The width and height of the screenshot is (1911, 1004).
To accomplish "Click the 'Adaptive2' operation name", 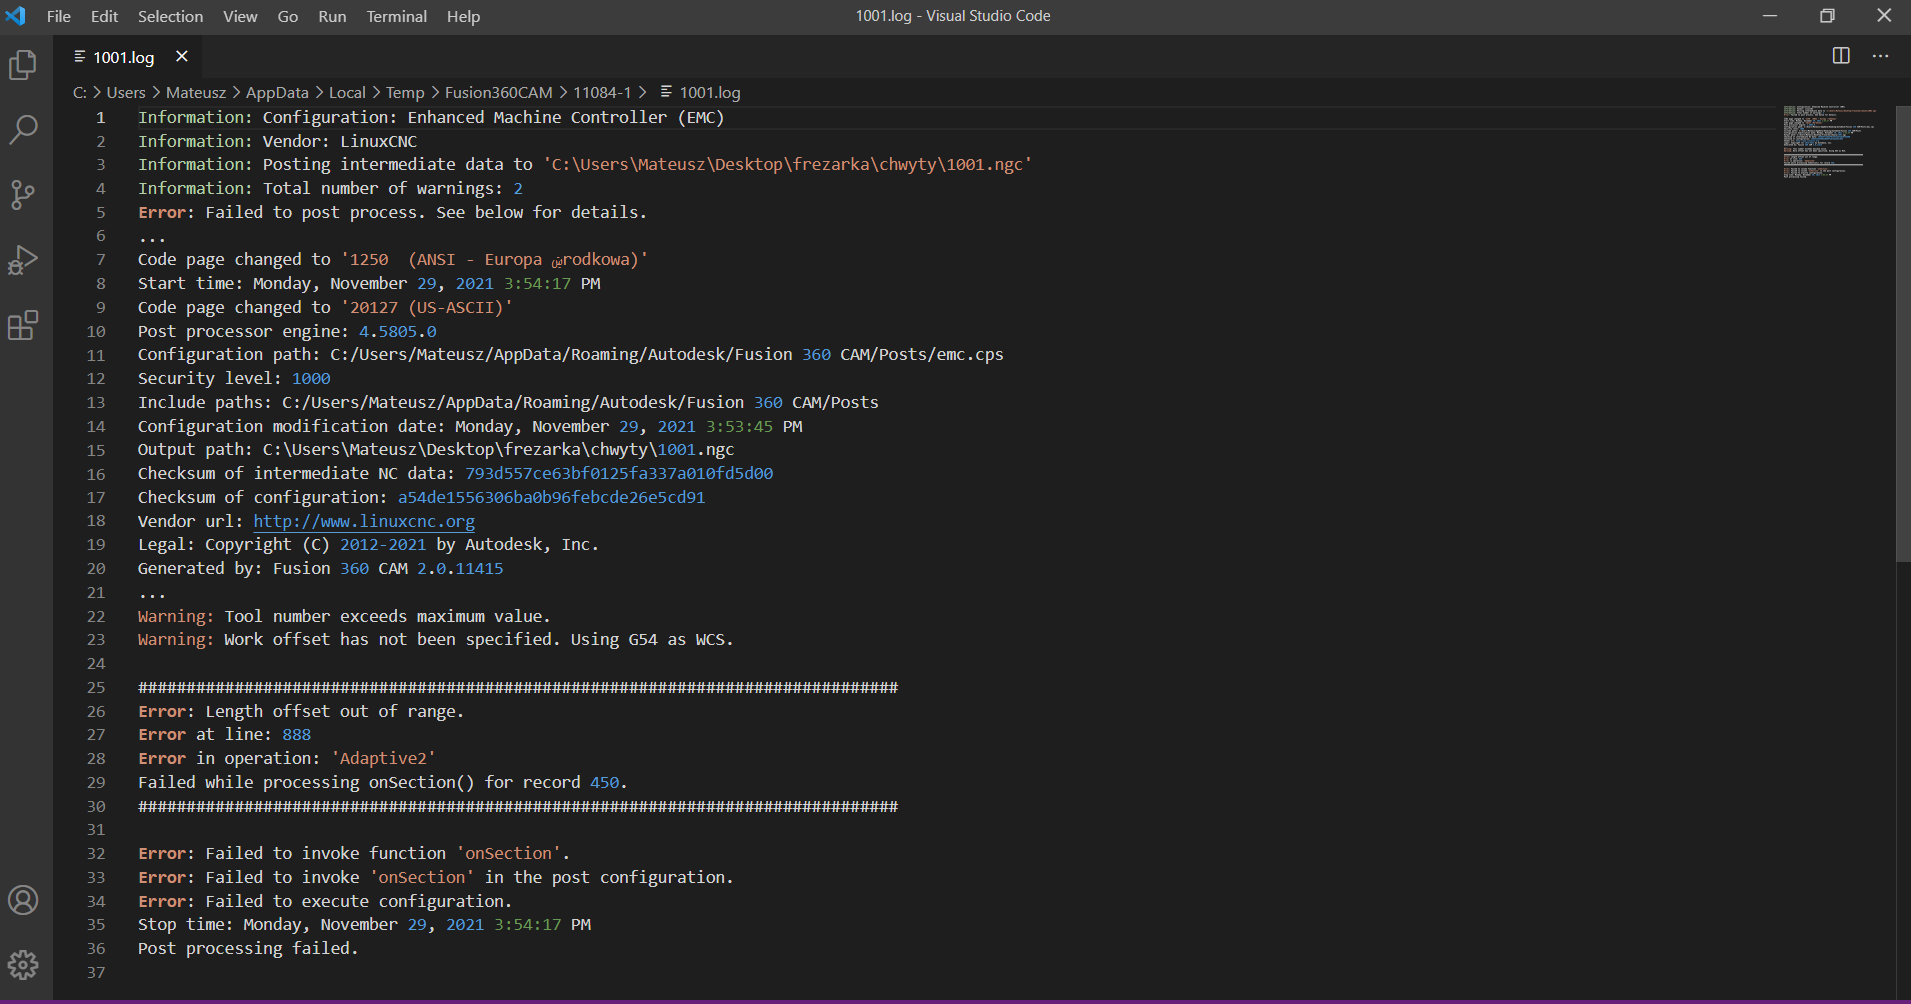I will [x=384, y=758].
